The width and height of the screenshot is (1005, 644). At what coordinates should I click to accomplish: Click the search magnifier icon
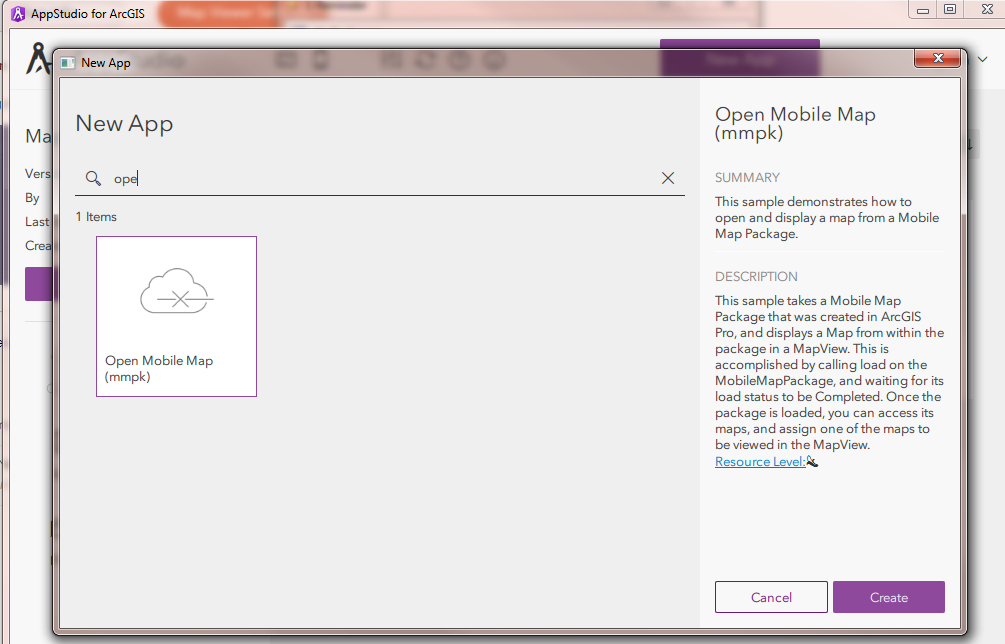[94, 178]
